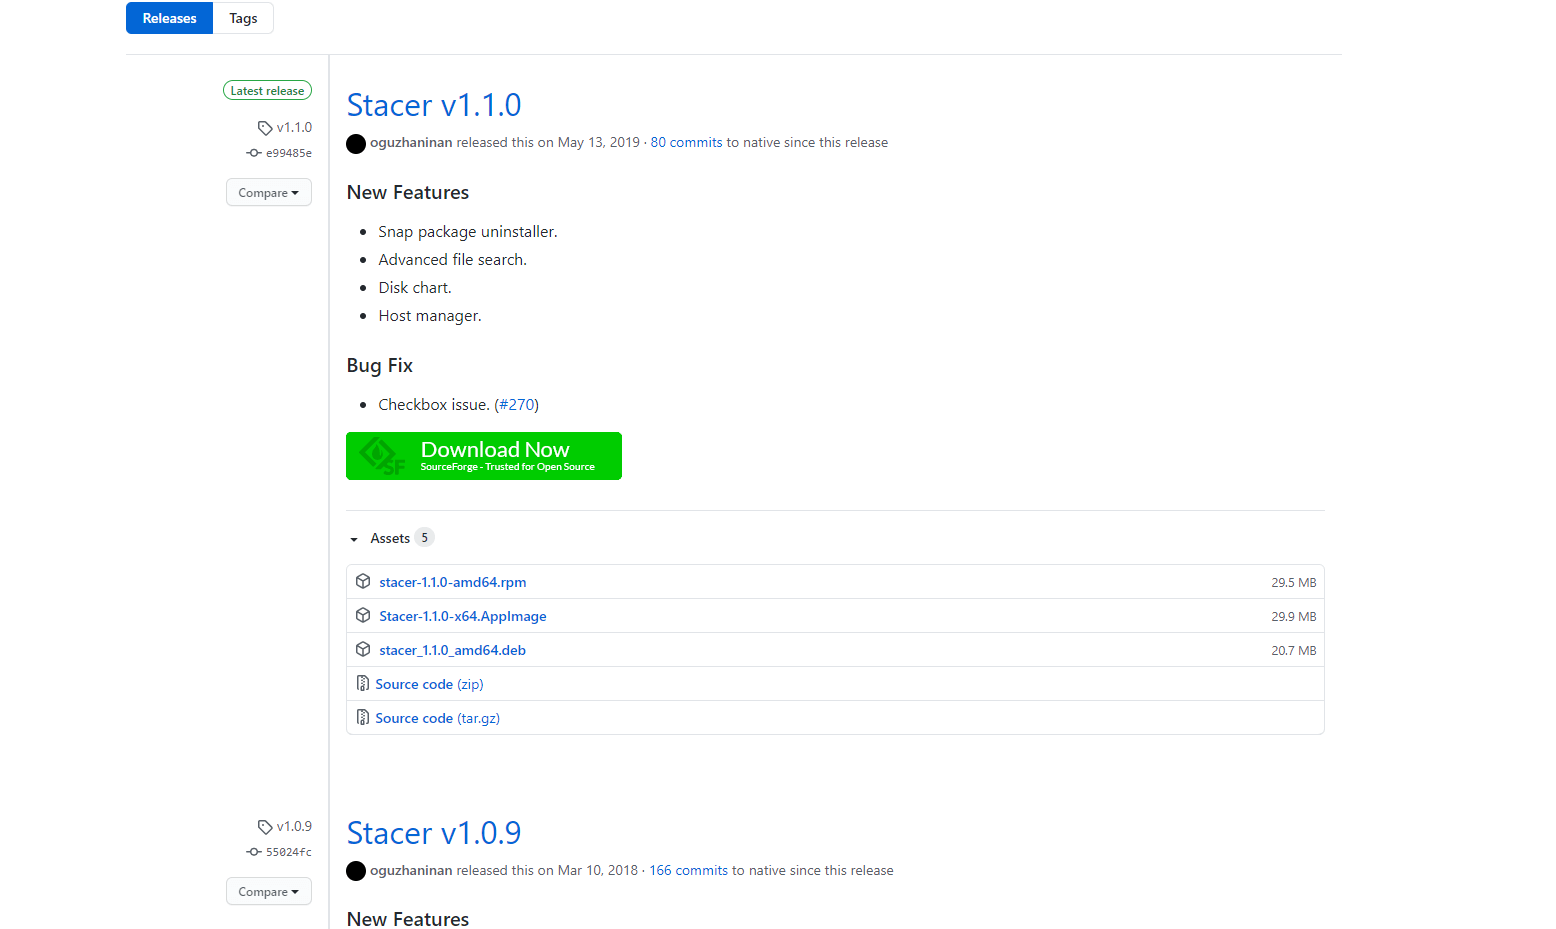Download Source code (tar.gz)

click(437, 718)
